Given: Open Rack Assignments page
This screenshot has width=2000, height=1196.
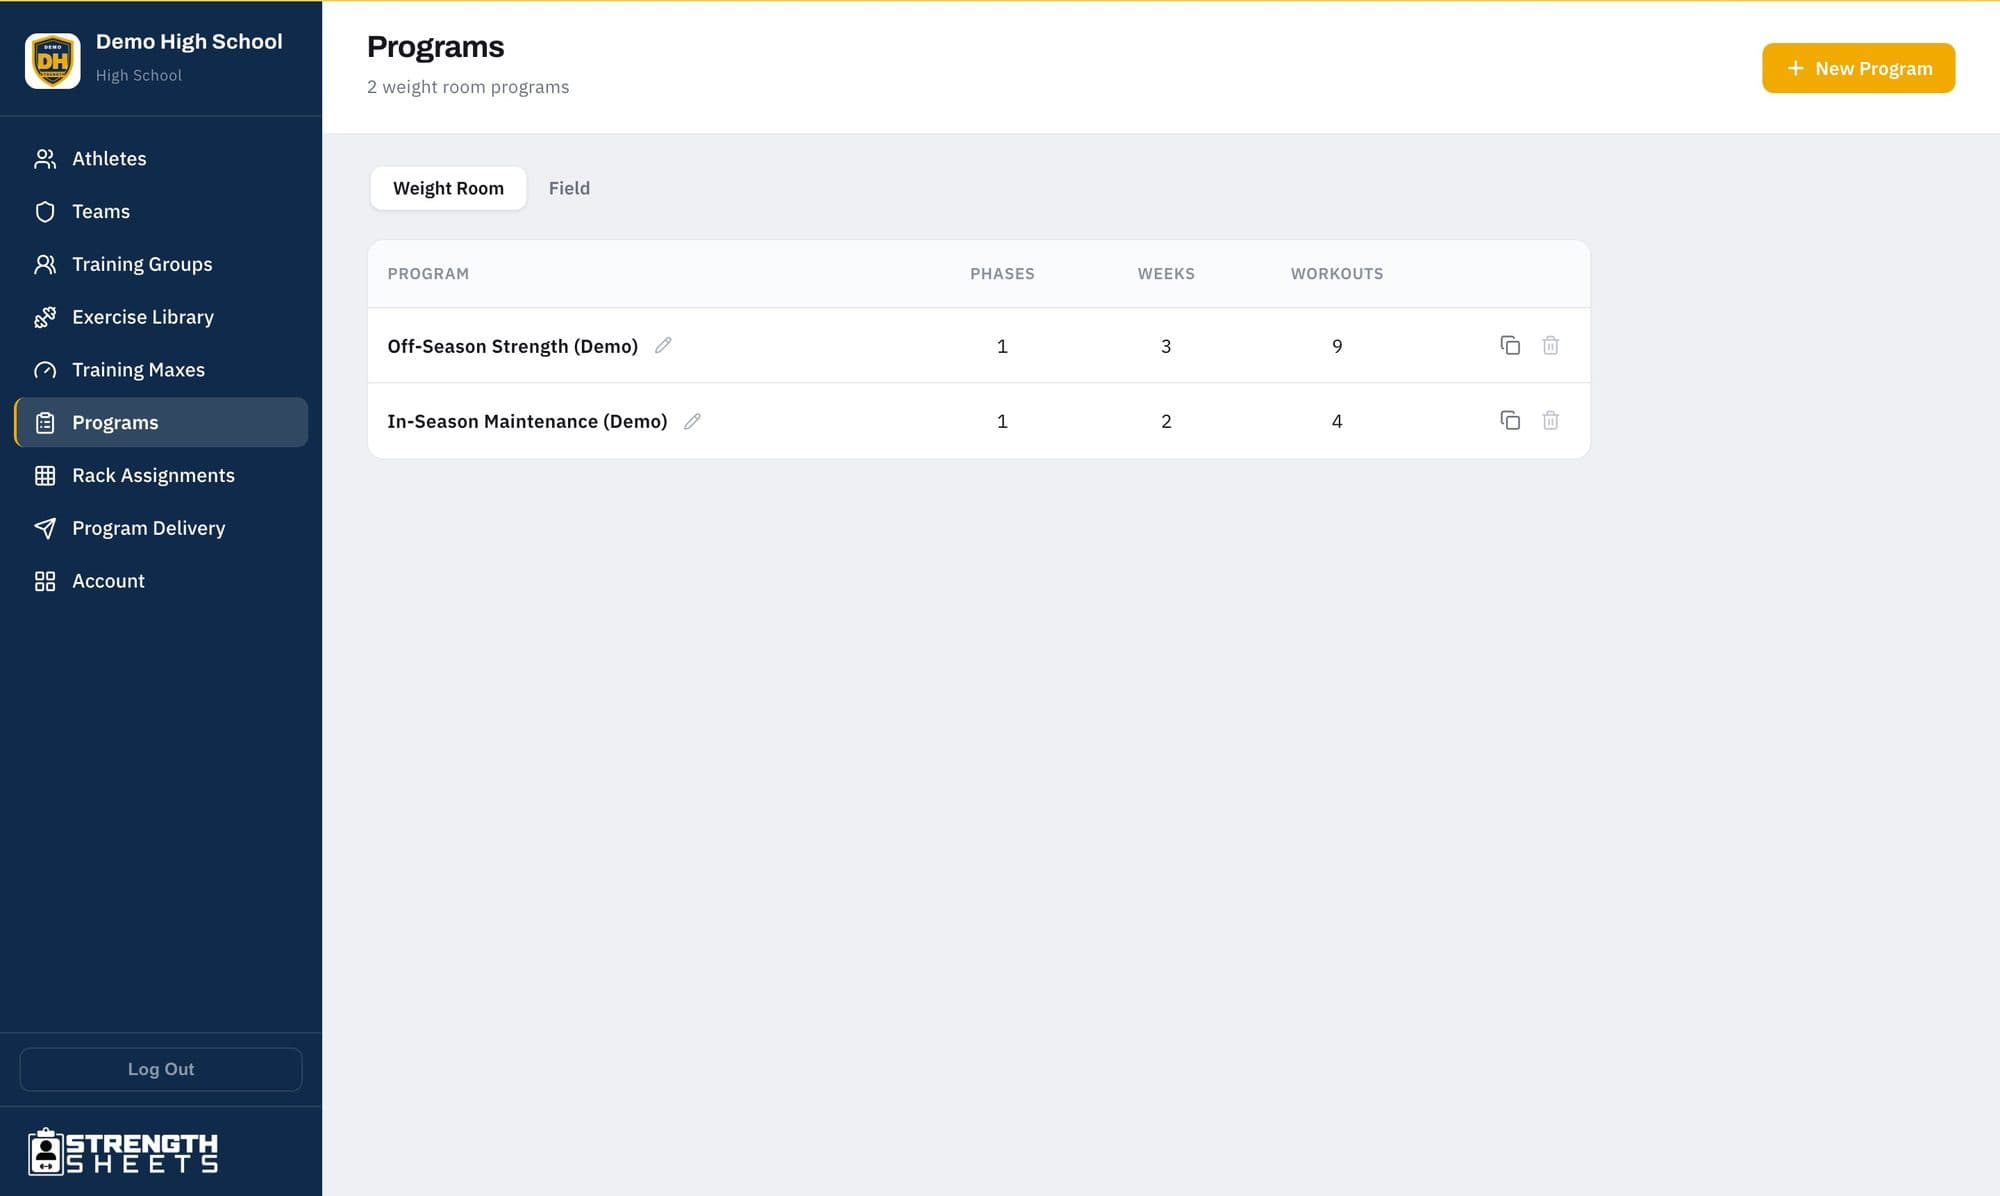Looking at the screenshot, I should 161,476.
